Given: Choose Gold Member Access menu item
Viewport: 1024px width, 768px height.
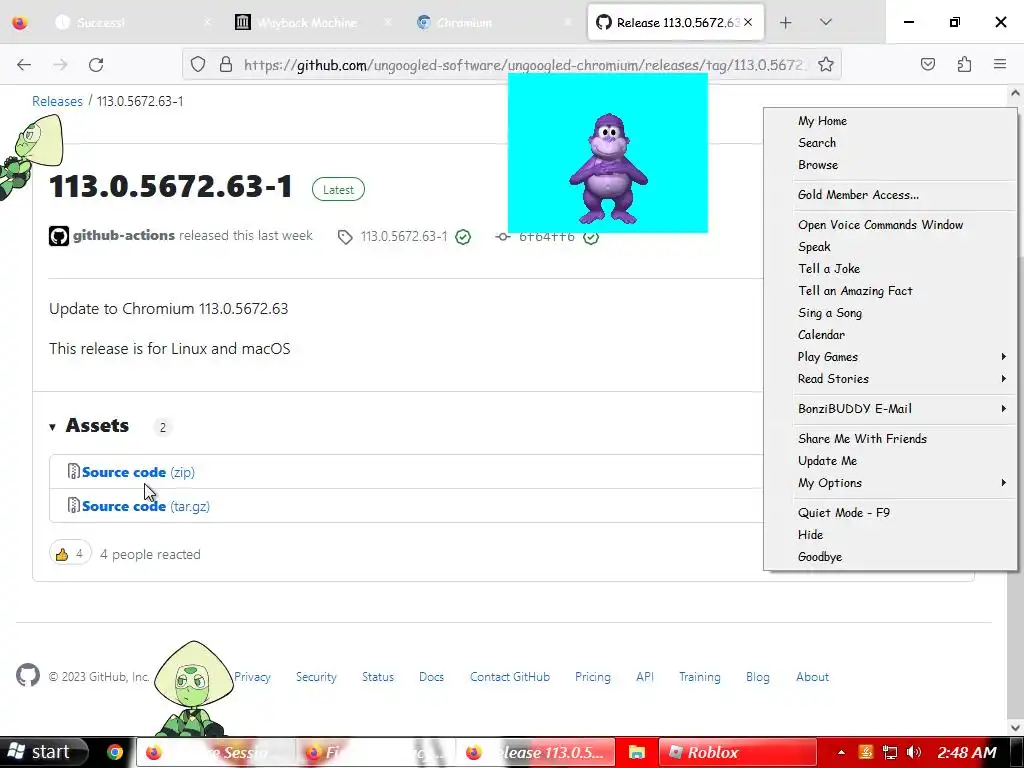Looking at the screenshot, I should pos(890,195).
